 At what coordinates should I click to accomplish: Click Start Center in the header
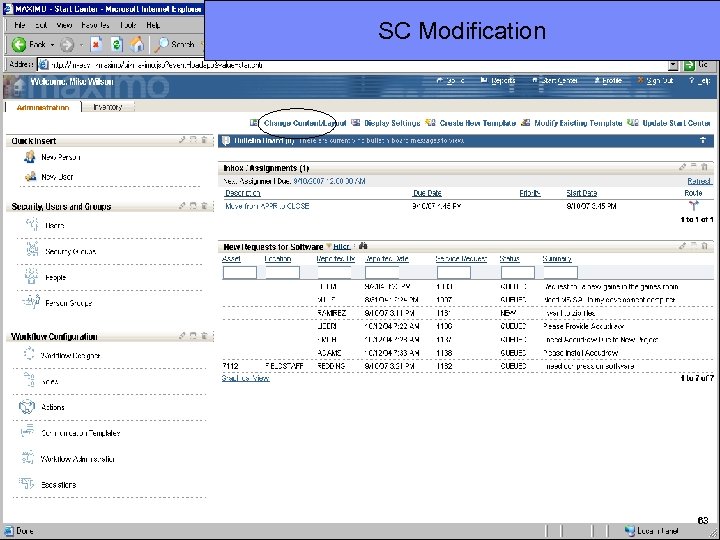click(x=555, y=81)
